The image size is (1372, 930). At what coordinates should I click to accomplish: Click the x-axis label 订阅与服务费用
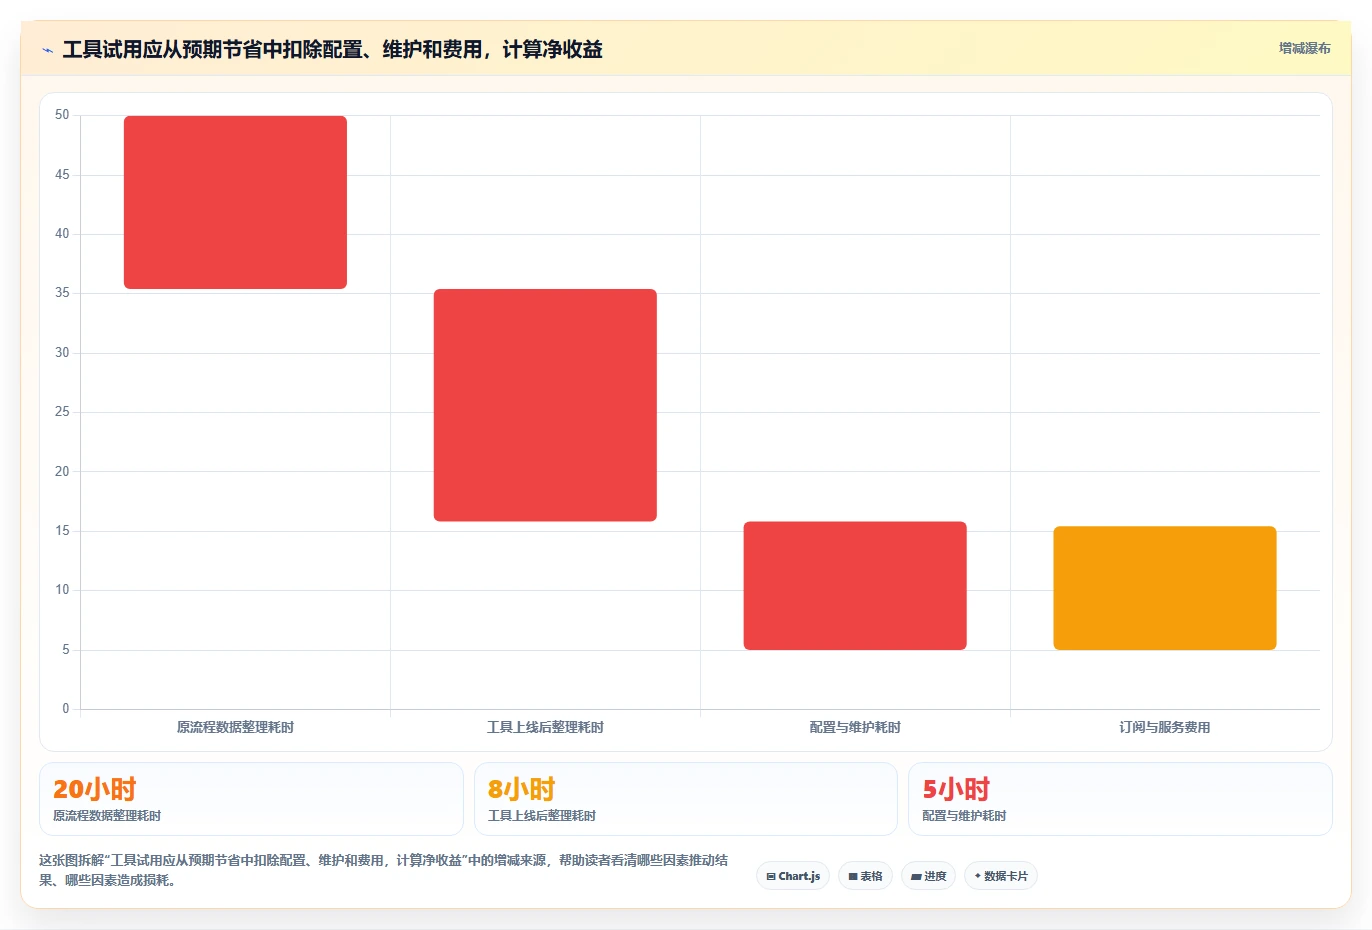(x=1165, y=728)
